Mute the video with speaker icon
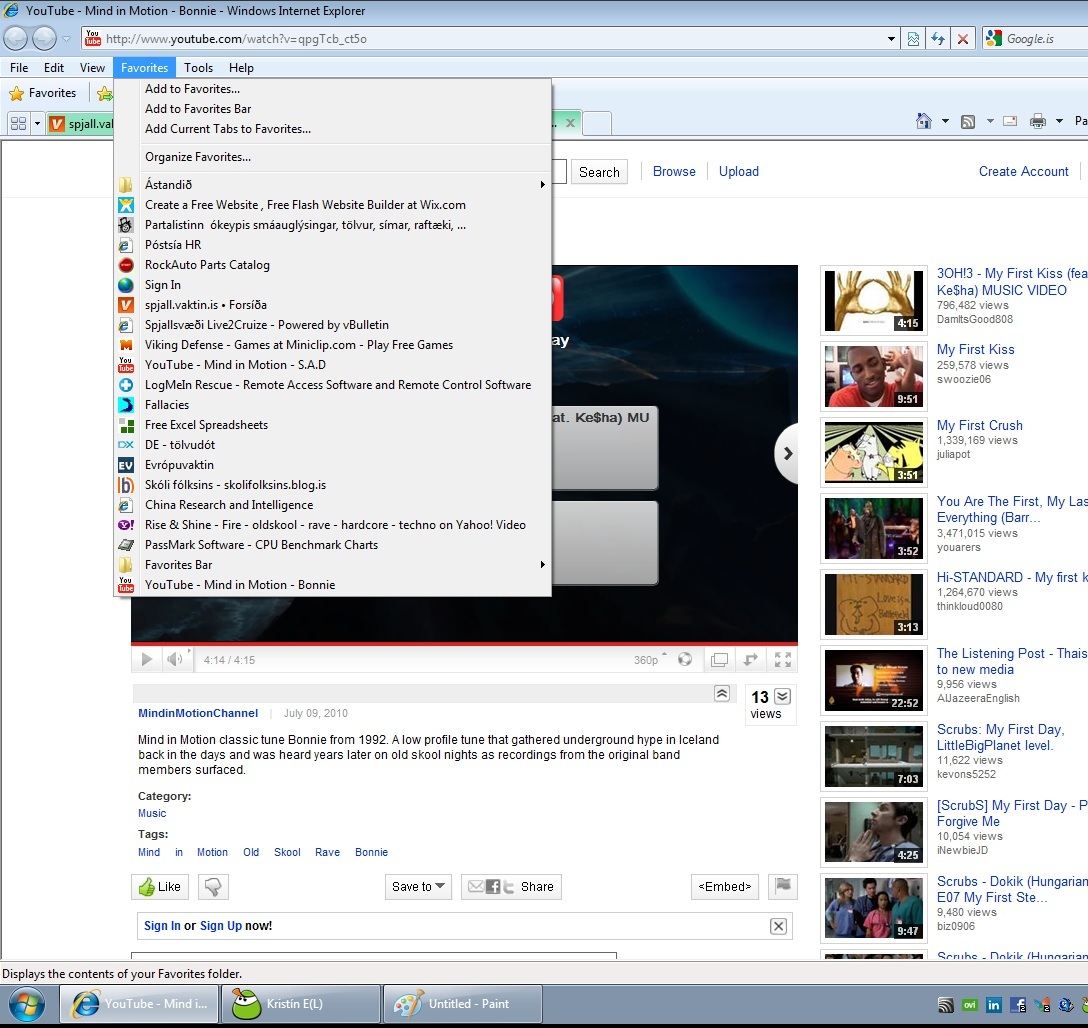Screen dimensions: 1088x1028 pos(175,660)
